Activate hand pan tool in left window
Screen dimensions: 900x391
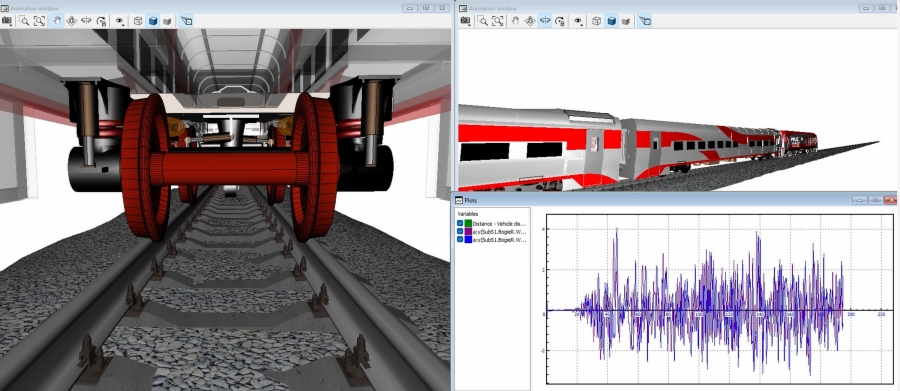click(56, 21)
